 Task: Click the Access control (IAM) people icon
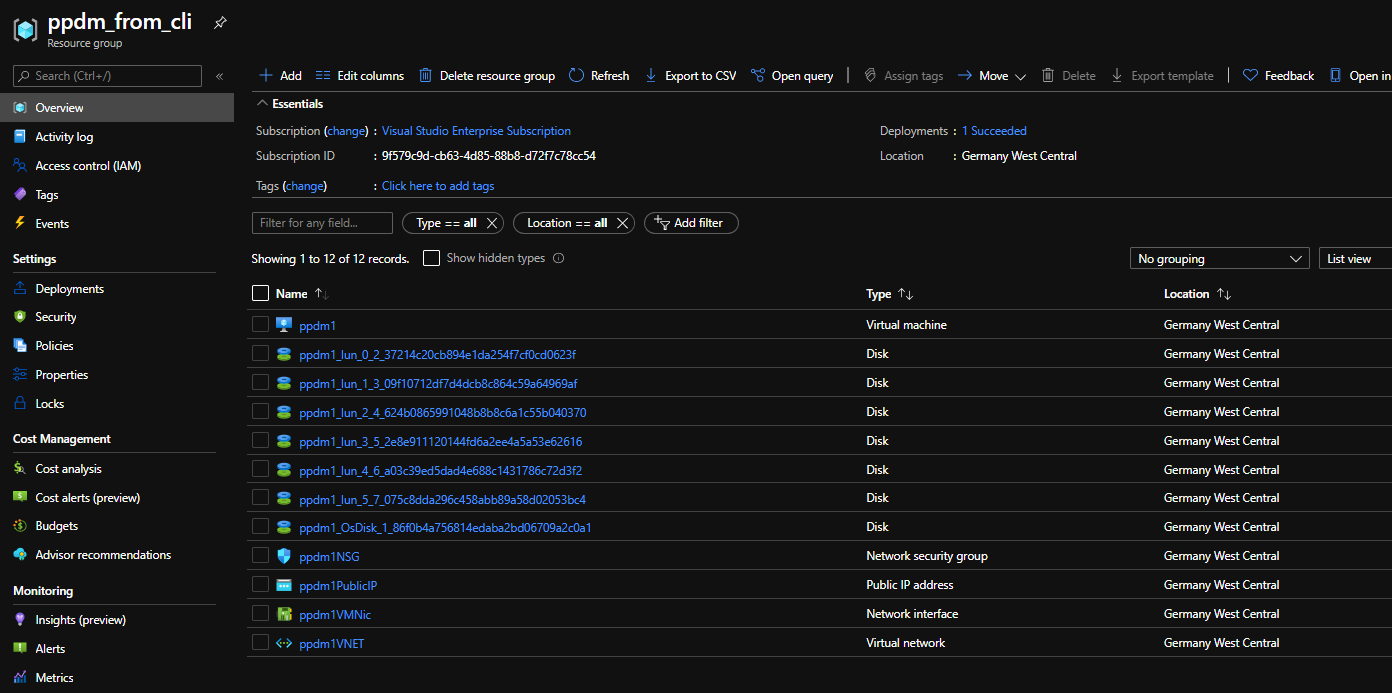(x=20, y=166)
